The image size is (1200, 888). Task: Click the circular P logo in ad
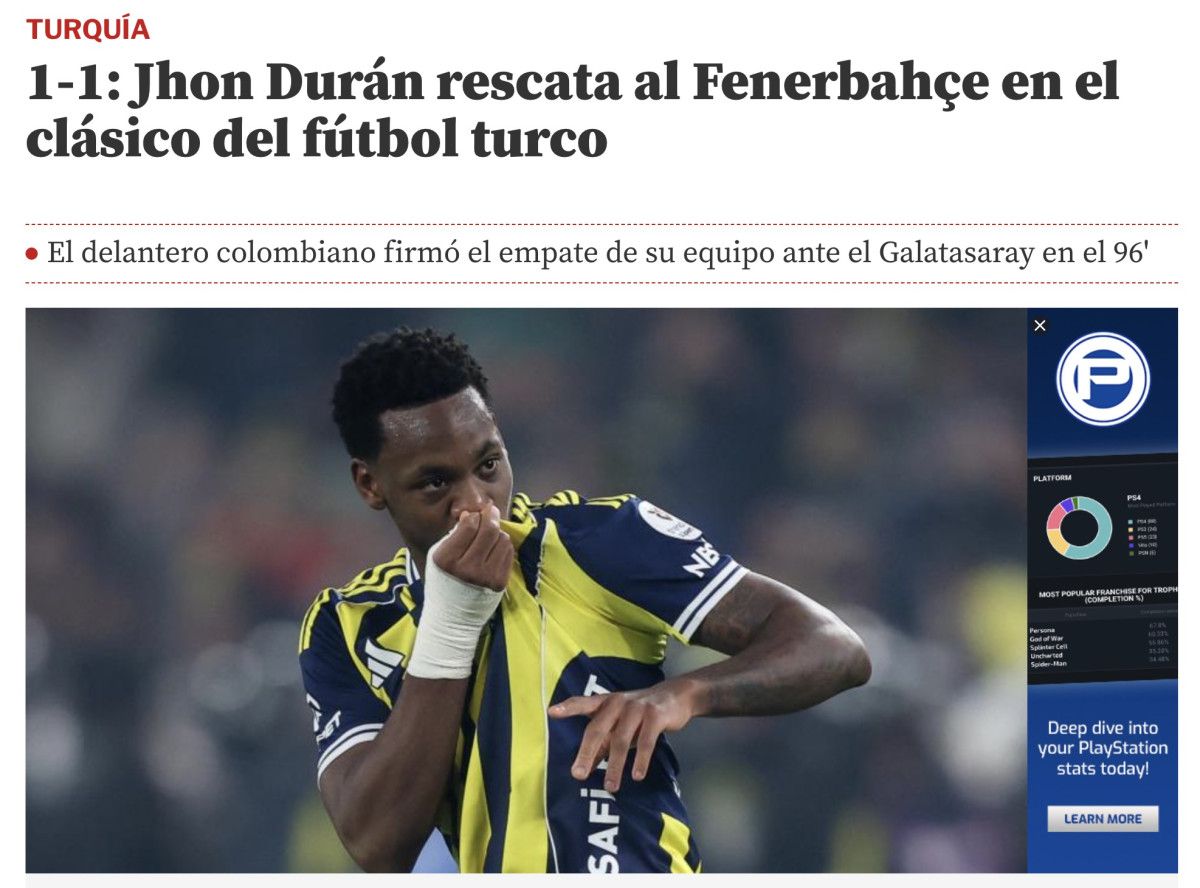(1103, 378)
